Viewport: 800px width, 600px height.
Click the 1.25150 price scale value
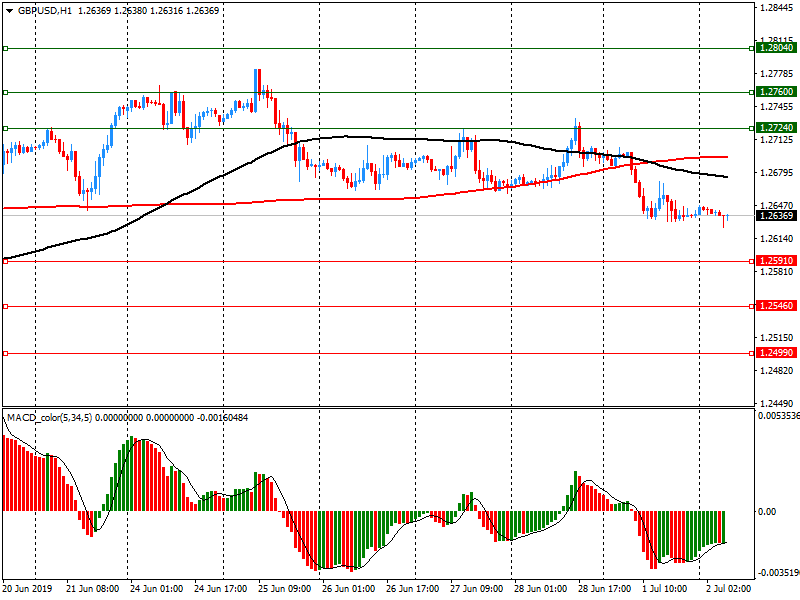pos(777,338)
